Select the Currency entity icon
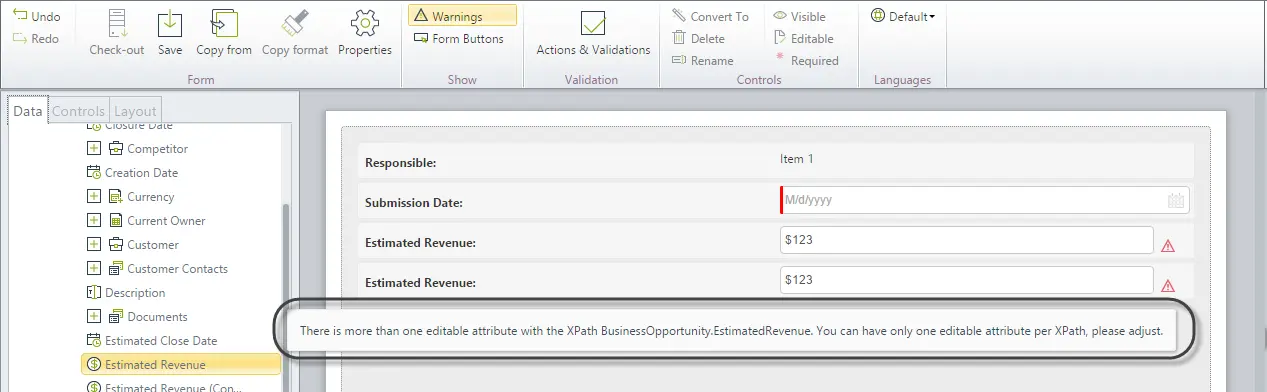 tap(116, 197)
